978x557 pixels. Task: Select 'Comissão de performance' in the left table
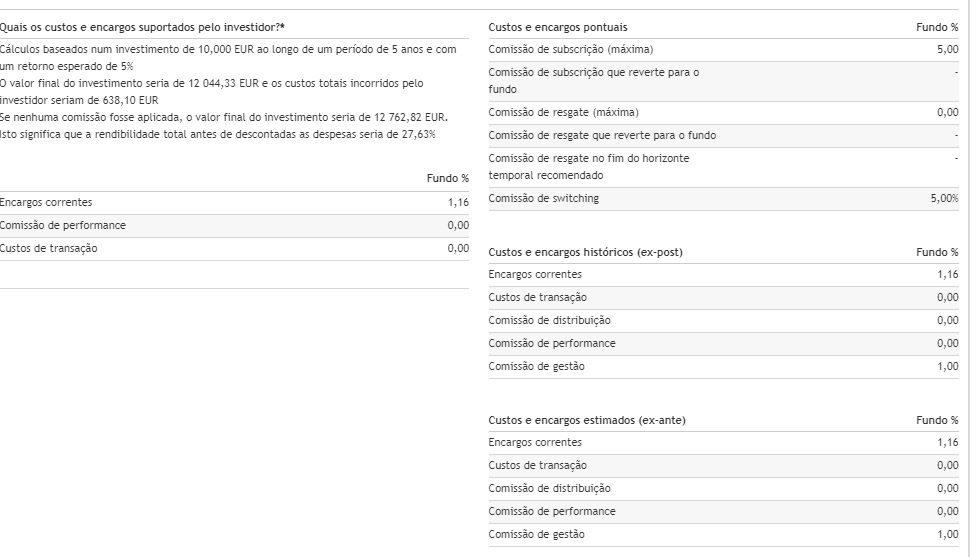(x=63, y=225)
